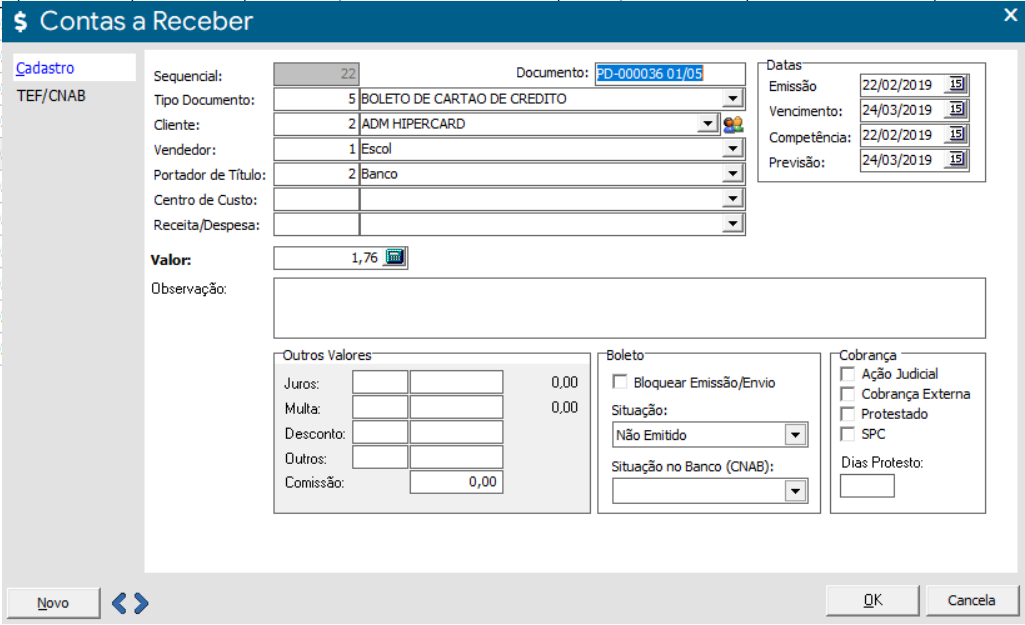The image size is (1025, 625).
Task: Enable the Bloquear Emissão/Envio checkbox
Action: pyautogui.click(x=620, y=382)
